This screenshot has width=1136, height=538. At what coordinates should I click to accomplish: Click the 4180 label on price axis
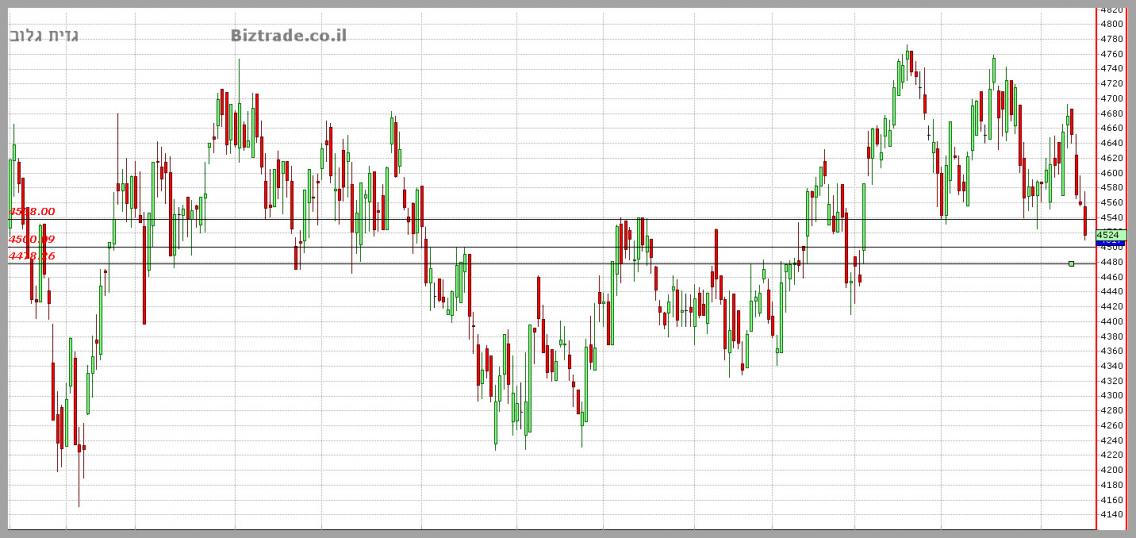coord(1110,484)
